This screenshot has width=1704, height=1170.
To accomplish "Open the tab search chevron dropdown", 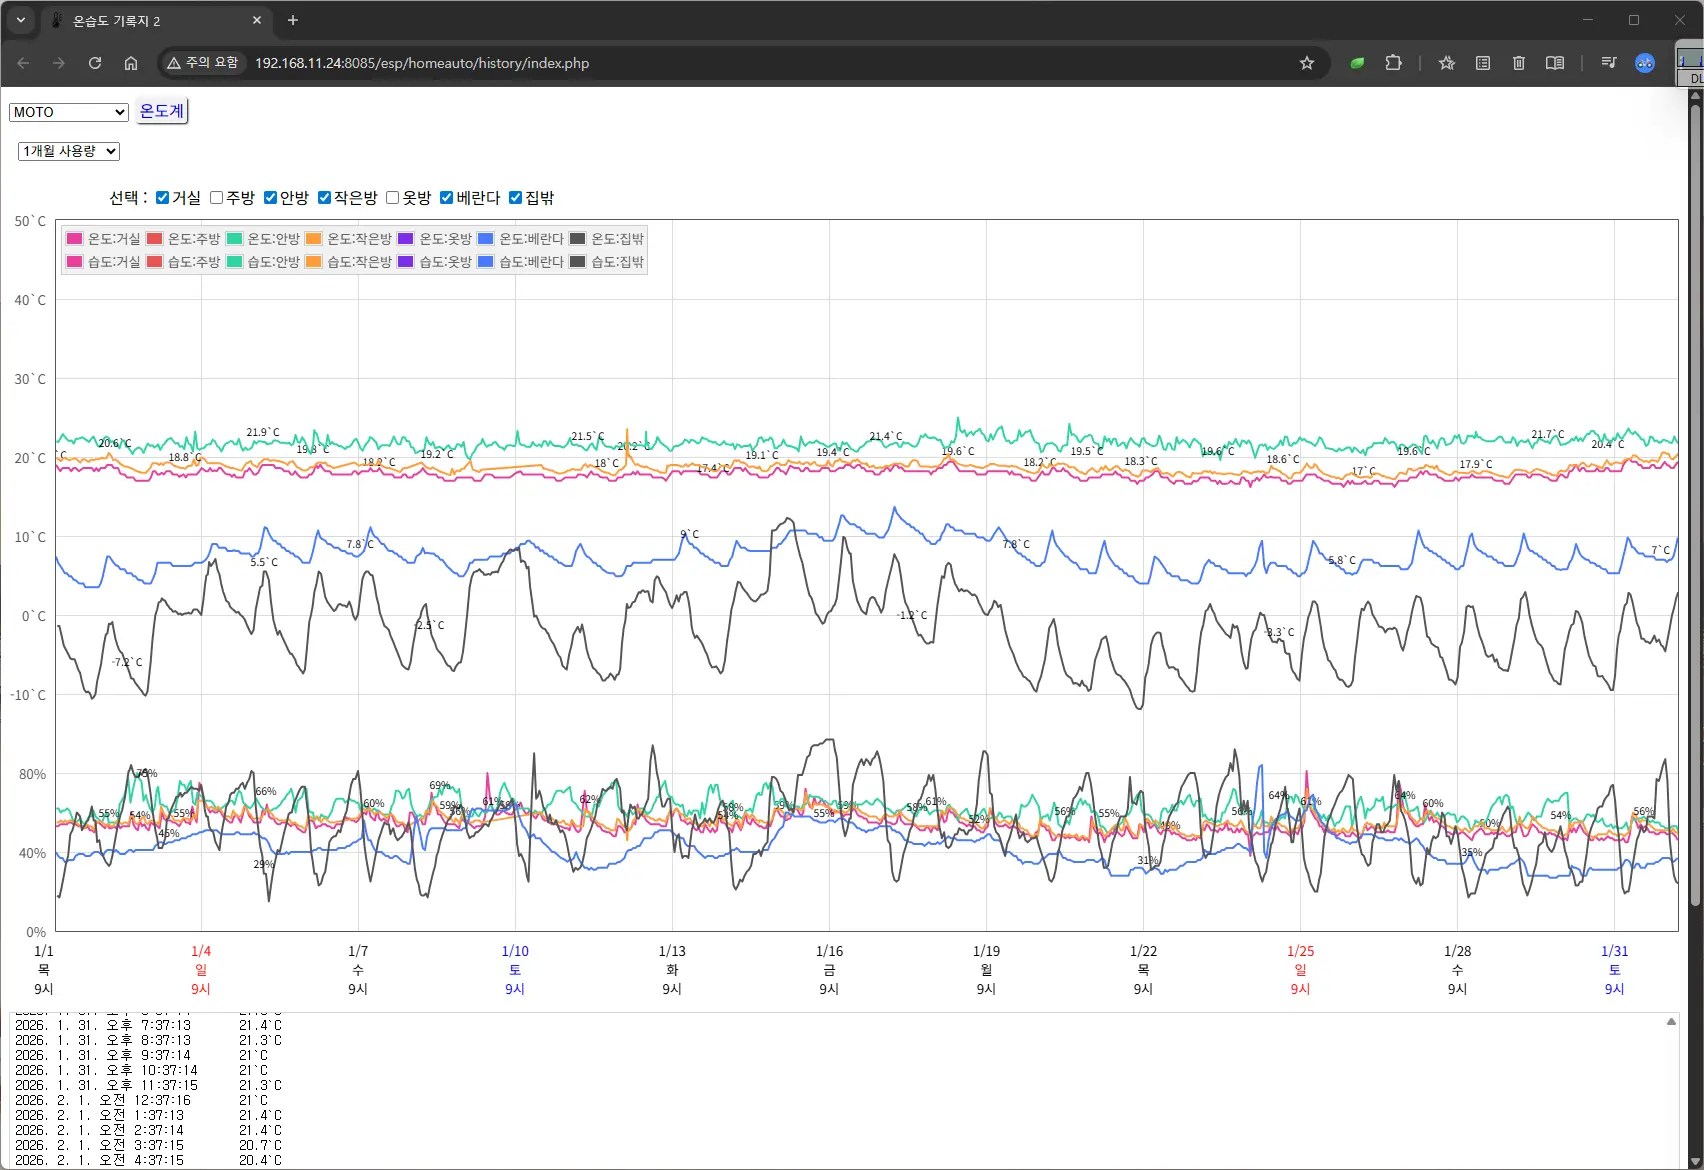I will [21, 20].
